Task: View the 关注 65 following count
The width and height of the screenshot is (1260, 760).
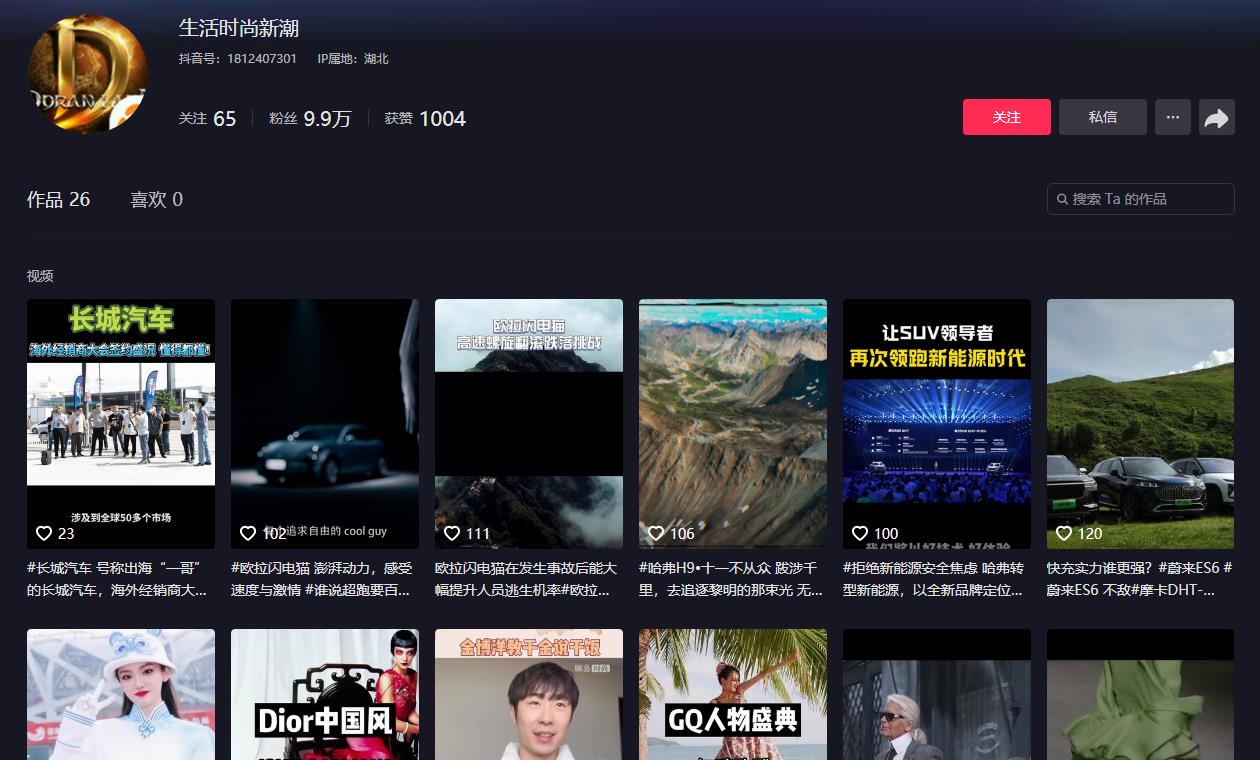Action: (207, 118)
